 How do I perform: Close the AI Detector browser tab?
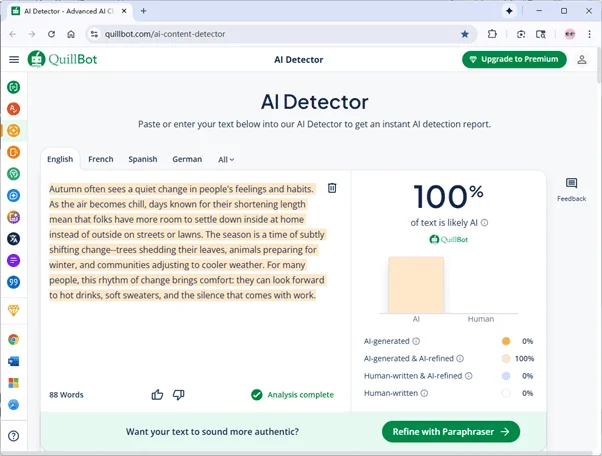coord(124,11)
